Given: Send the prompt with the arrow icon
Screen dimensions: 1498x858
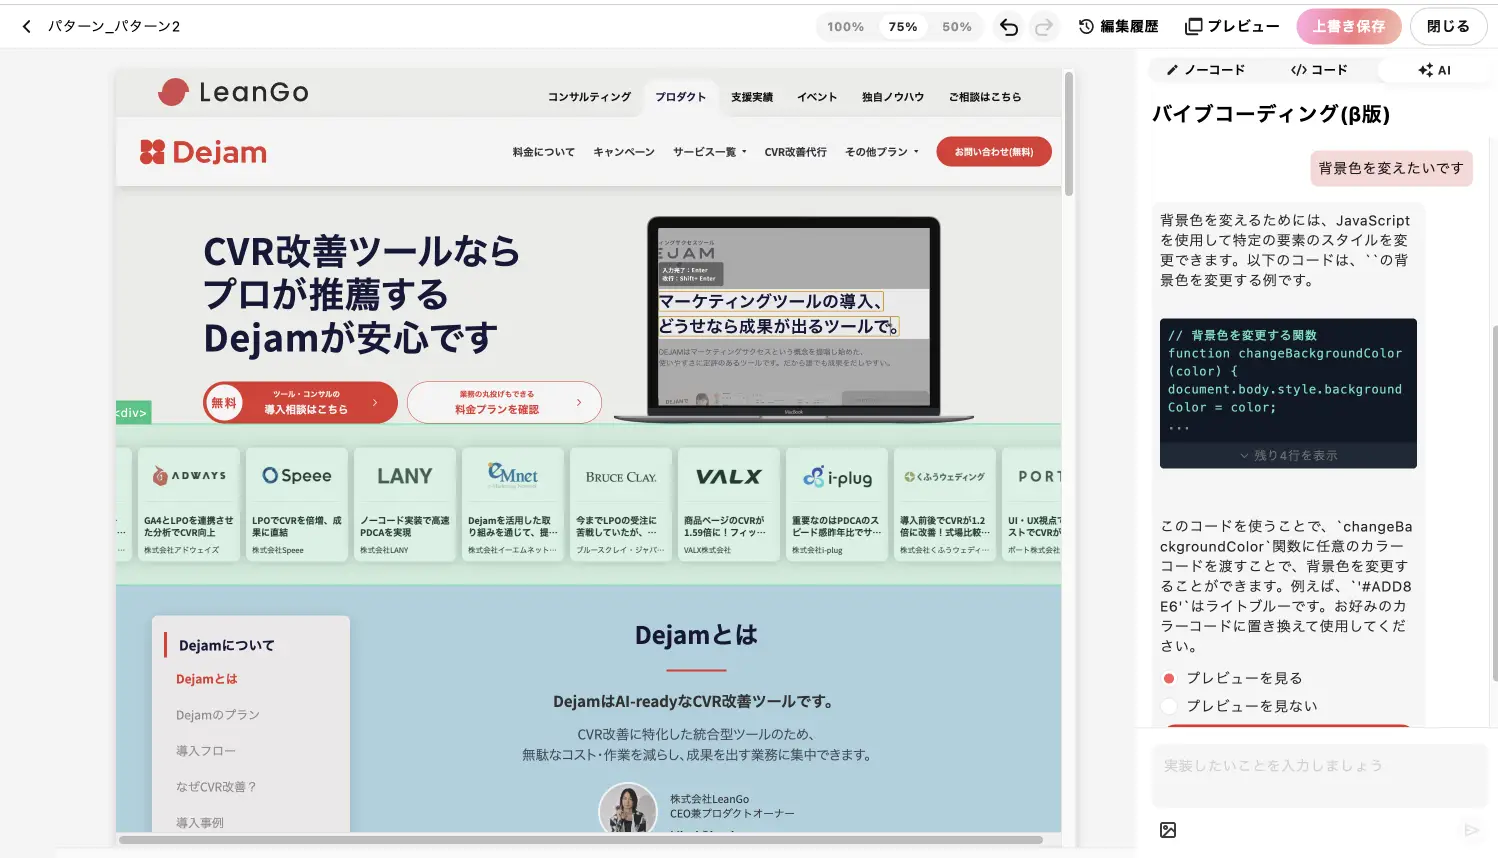Looking at the screenshot, I should [1471, 830].
